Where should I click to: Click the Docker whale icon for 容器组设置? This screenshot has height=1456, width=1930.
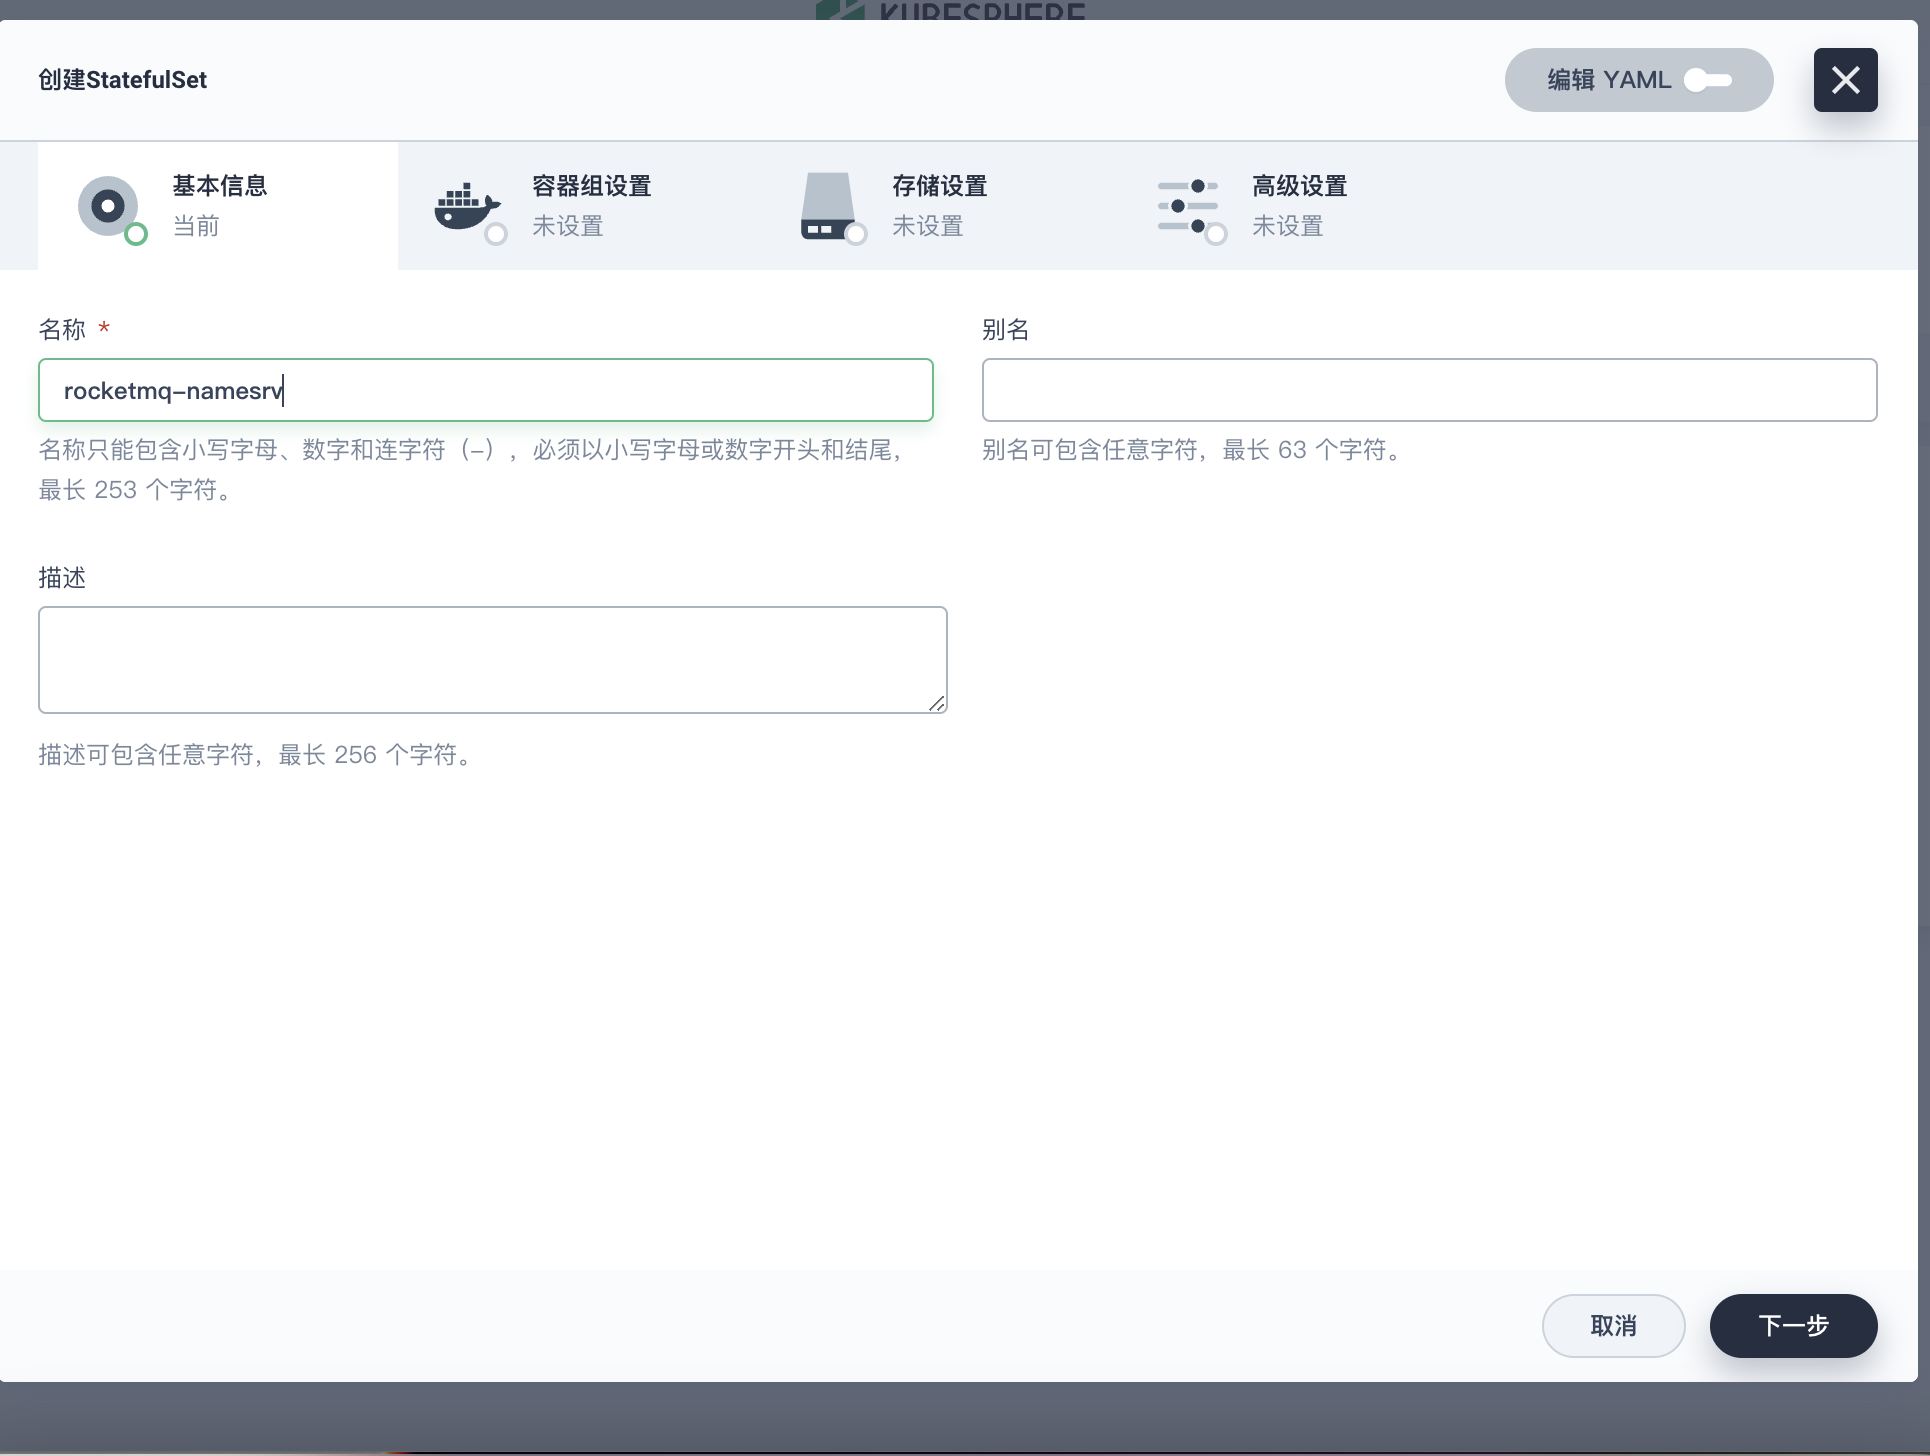(x=468, y=207)
